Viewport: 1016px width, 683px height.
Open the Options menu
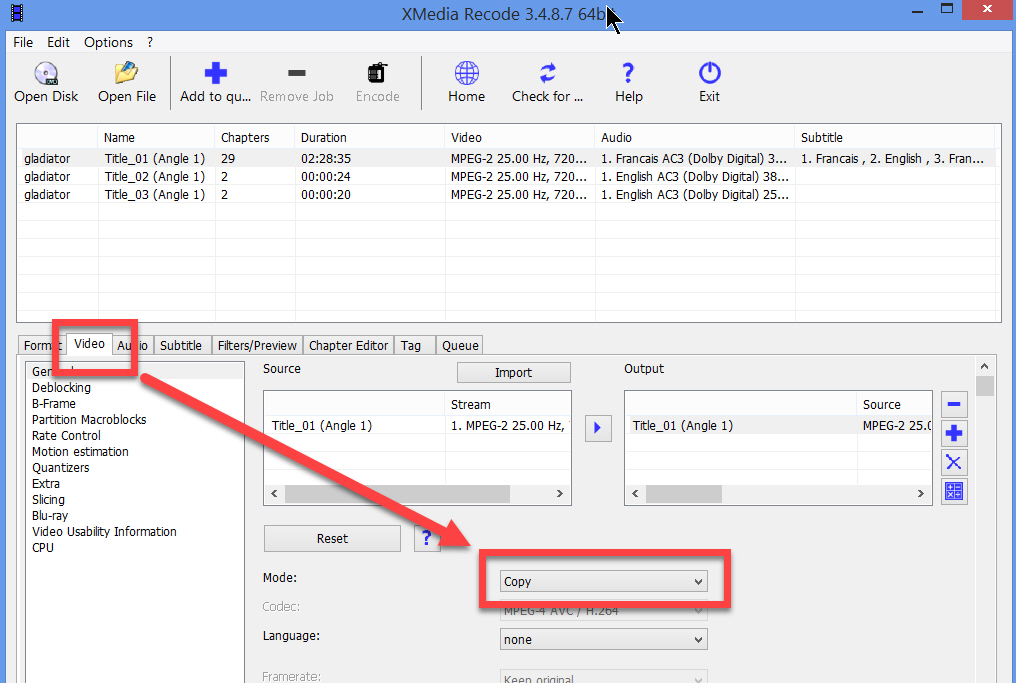coord(108,42)
